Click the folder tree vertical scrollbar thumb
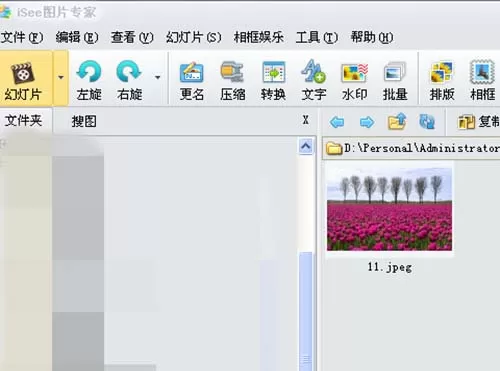The width and height of the screenshot is (500, 371). click(306, 310)
